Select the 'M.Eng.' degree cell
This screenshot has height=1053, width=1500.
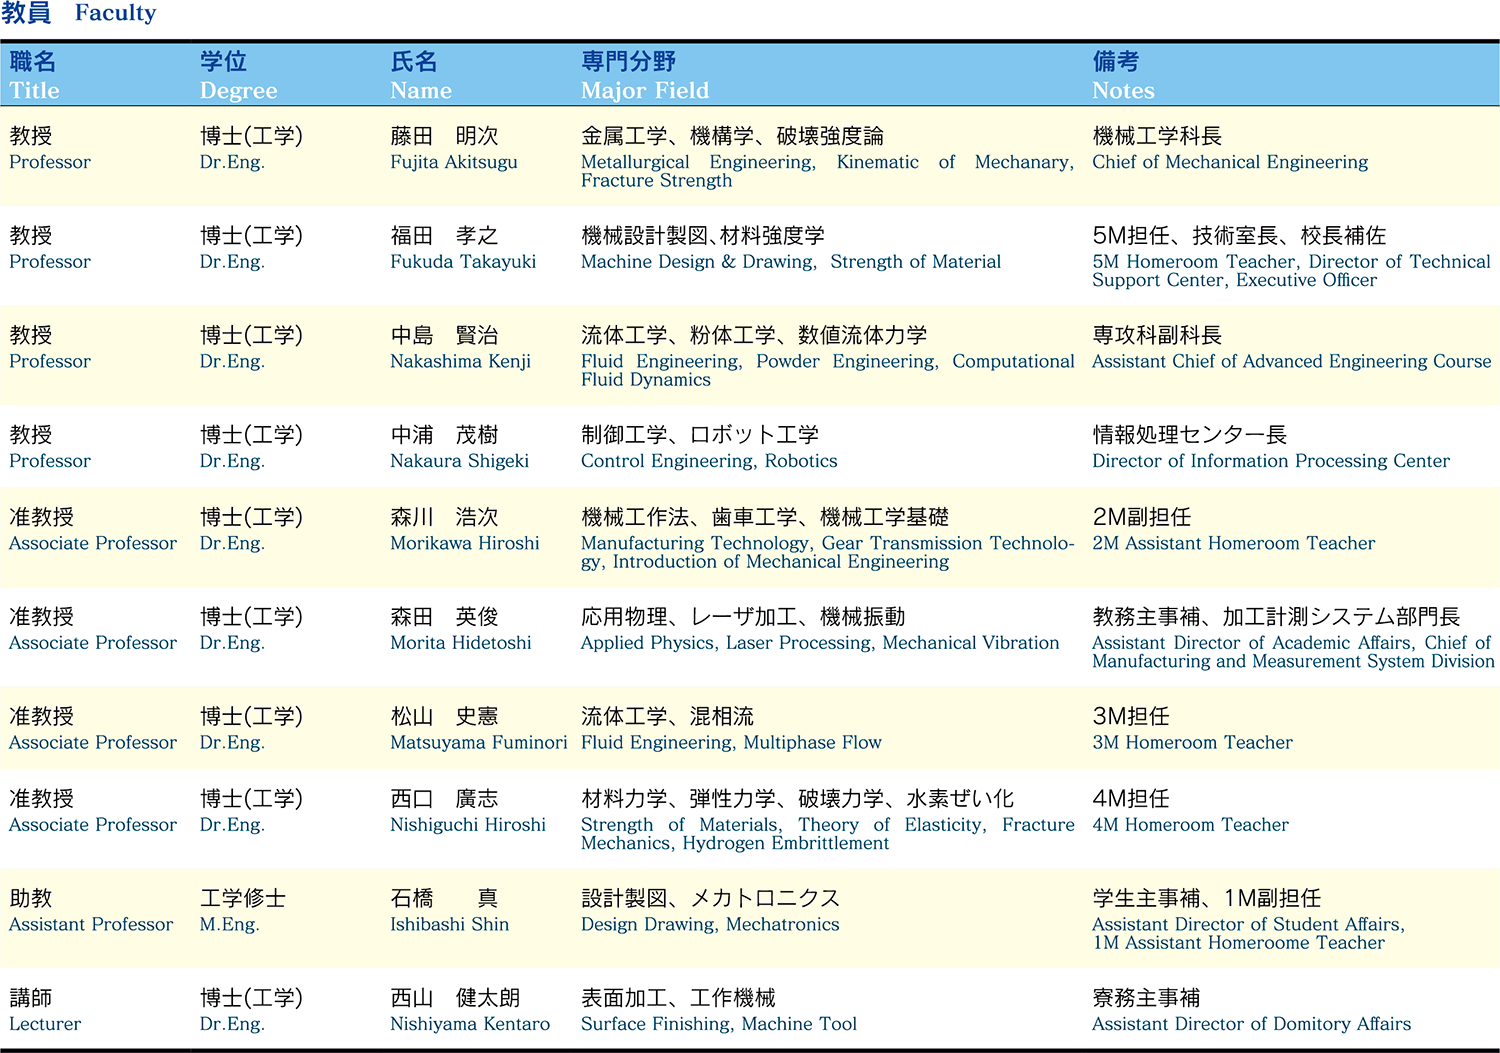pyautogui.click(x=230, y=925)
